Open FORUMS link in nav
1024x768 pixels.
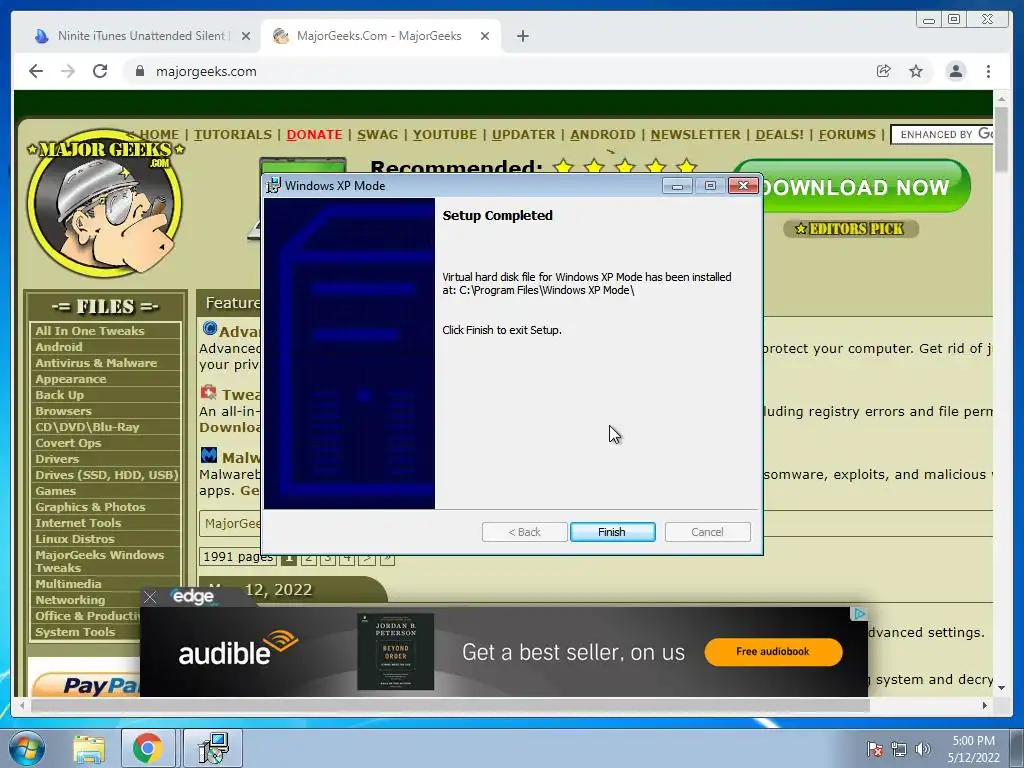point(847,135)
